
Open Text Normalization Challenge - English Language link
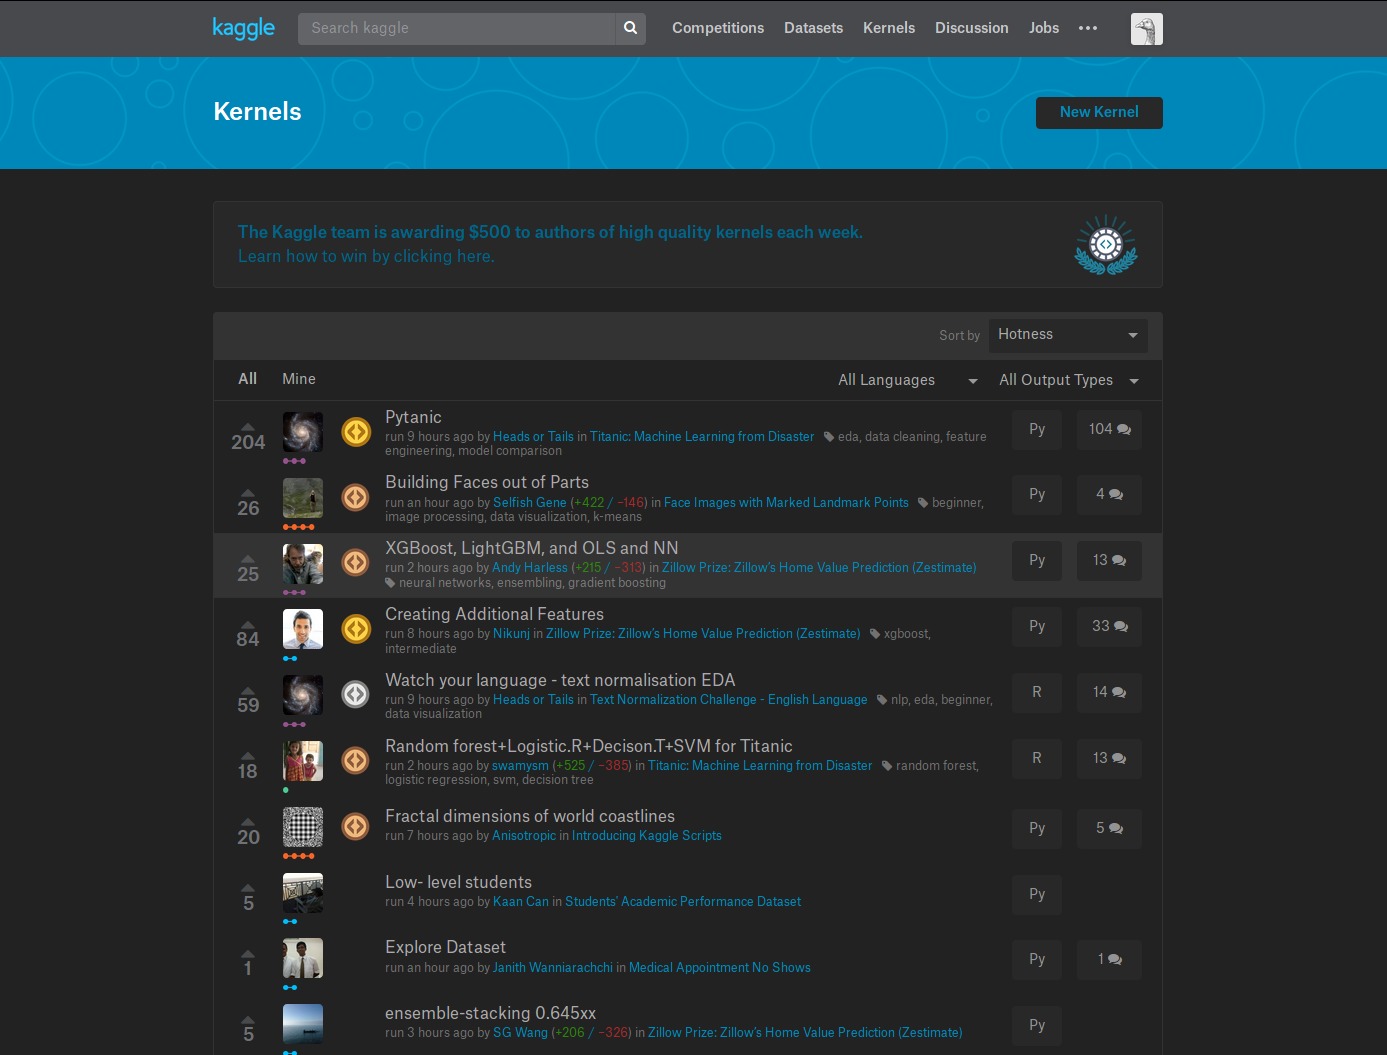(729, 700)
